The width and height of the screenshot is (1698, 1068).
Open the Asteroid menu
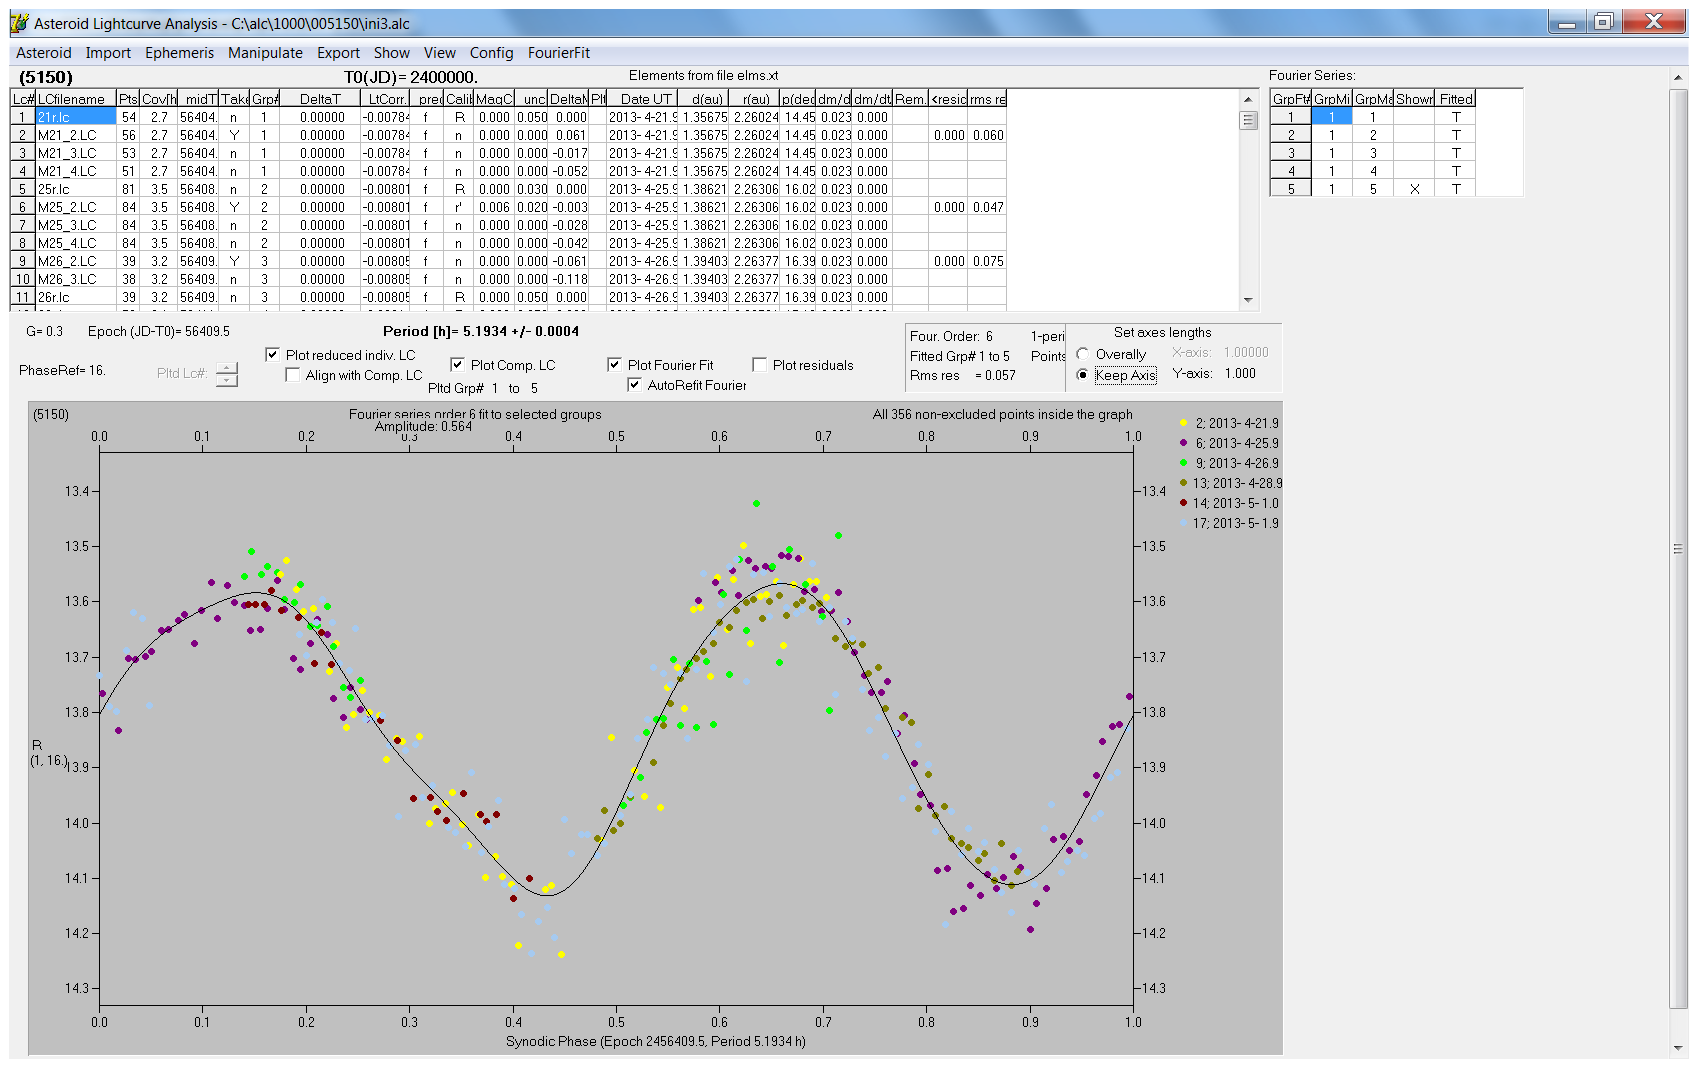(x=43, y=53)
